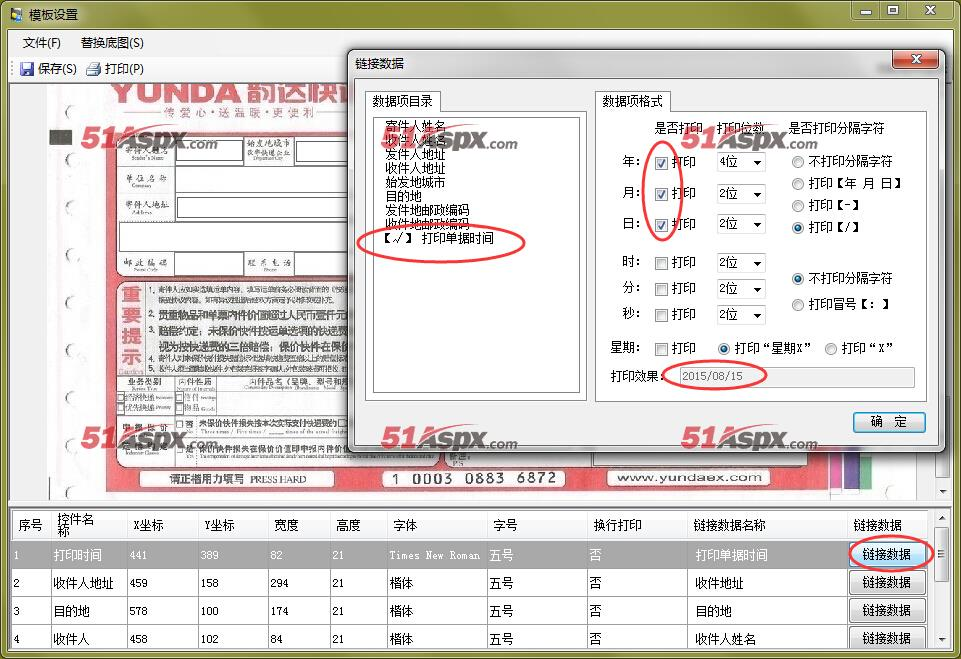
Task: Select the 数据项格式 tab
Action: coord(632,101)
